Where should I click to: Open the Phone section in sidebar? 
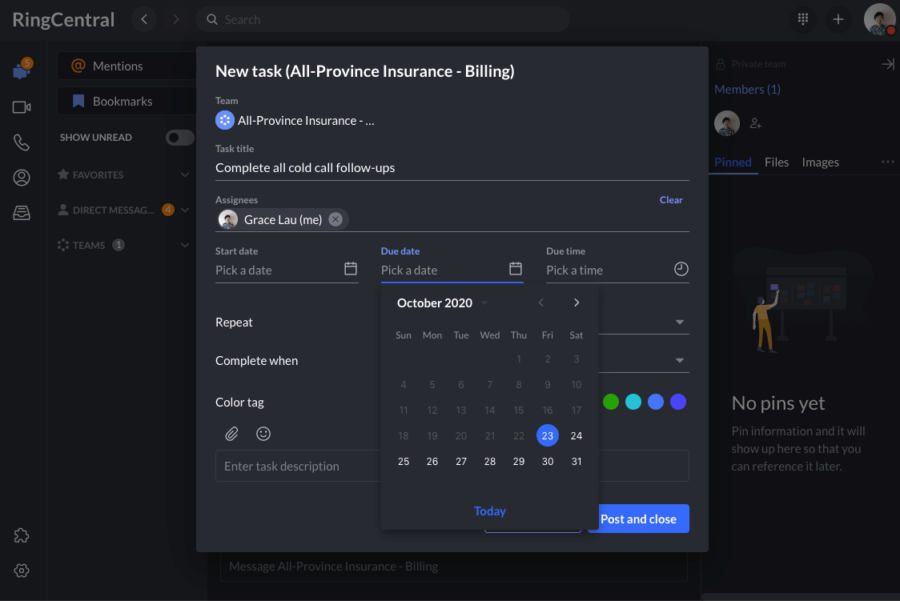pos(21,142)
